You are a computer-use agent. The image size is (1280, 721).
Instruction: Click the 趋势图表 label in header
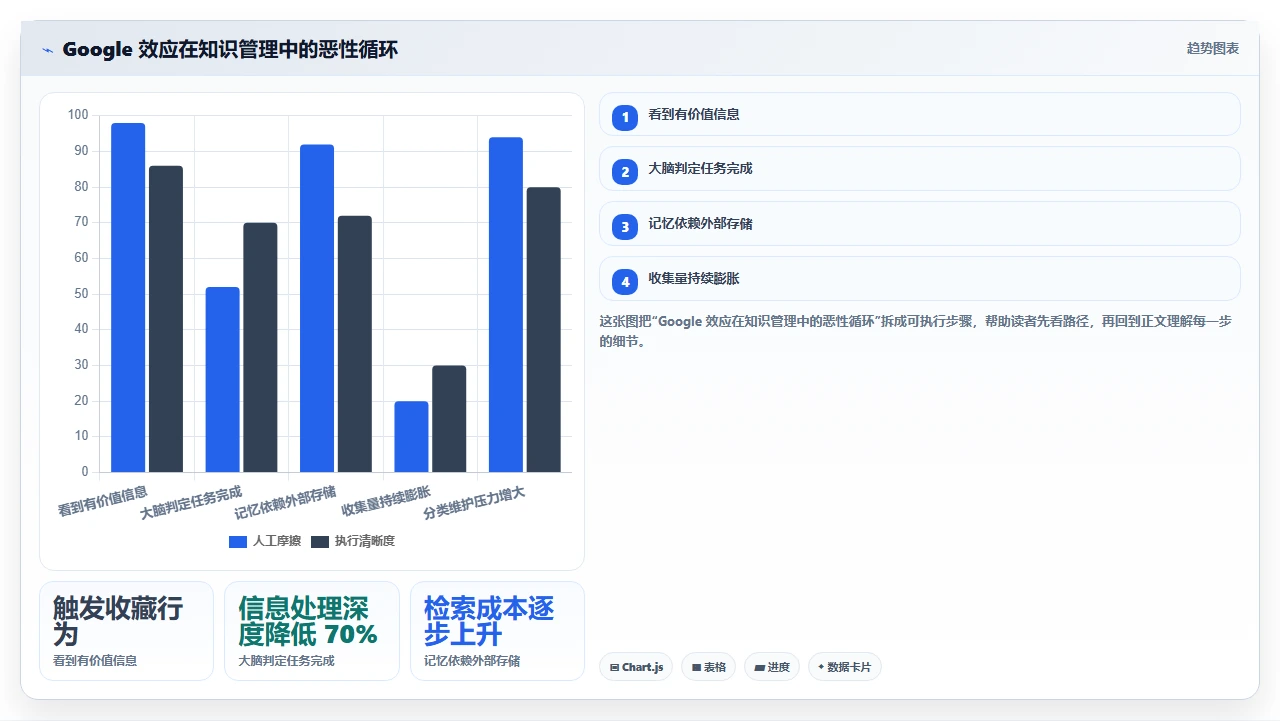coord(1213,48)
